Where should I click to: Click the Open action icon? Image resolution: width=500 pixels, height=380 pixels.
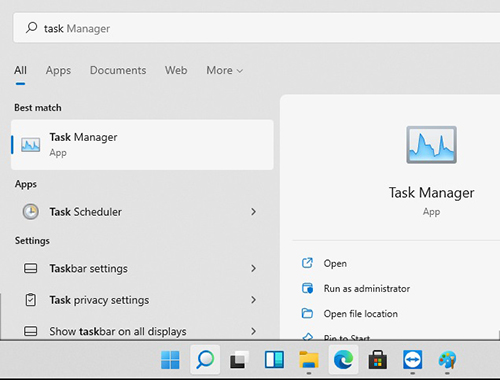307,263
